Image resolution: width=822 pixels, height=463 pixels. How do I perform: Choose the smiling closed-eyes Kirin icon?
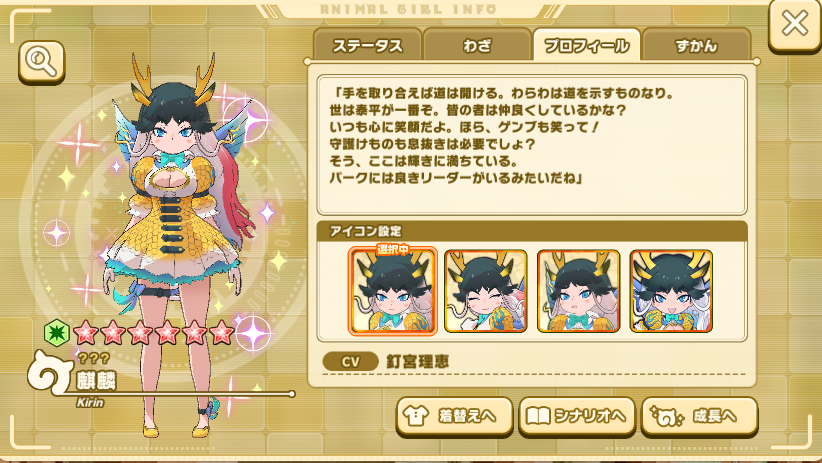(485, 291)
